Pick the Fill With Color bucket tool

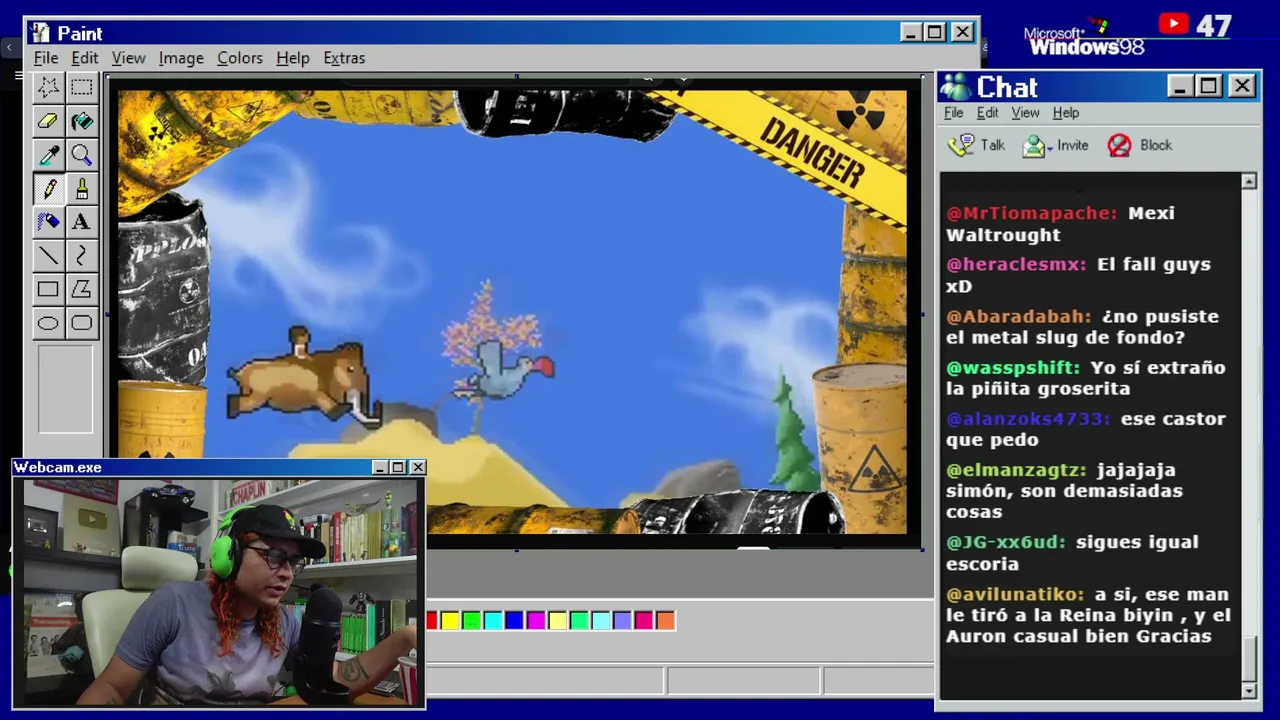[x=82, y=121]
